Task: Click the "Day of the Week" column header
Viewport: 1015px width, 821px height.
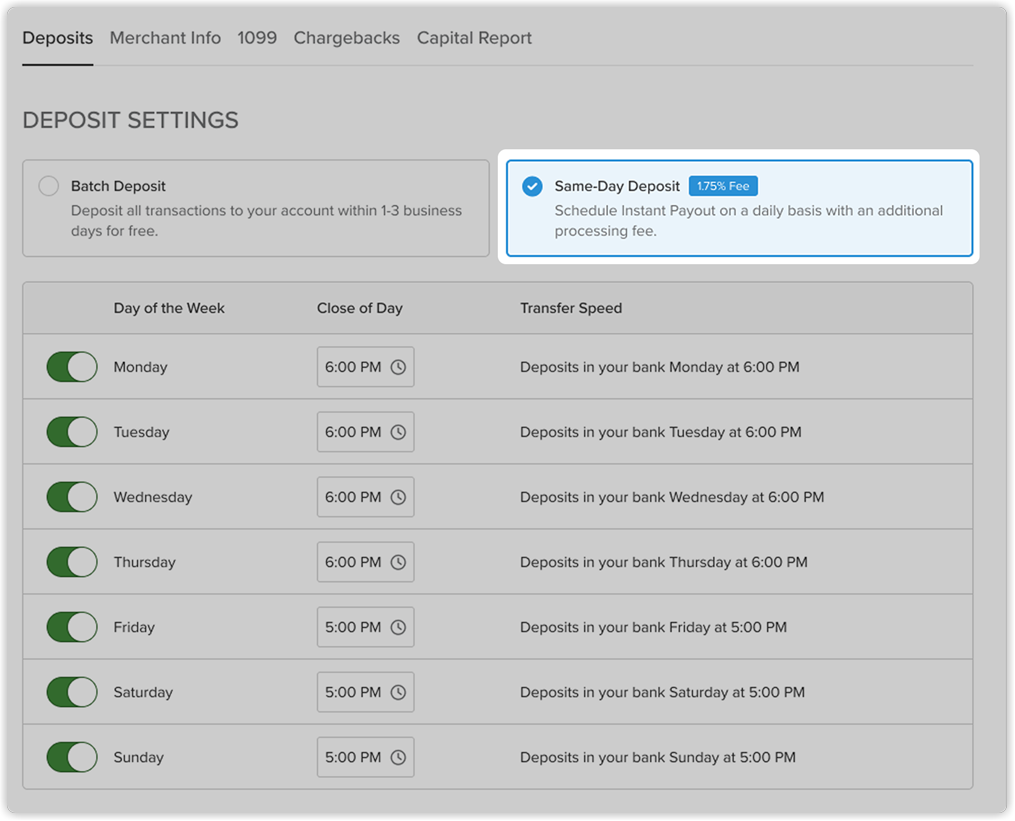Action: [169, 308]
